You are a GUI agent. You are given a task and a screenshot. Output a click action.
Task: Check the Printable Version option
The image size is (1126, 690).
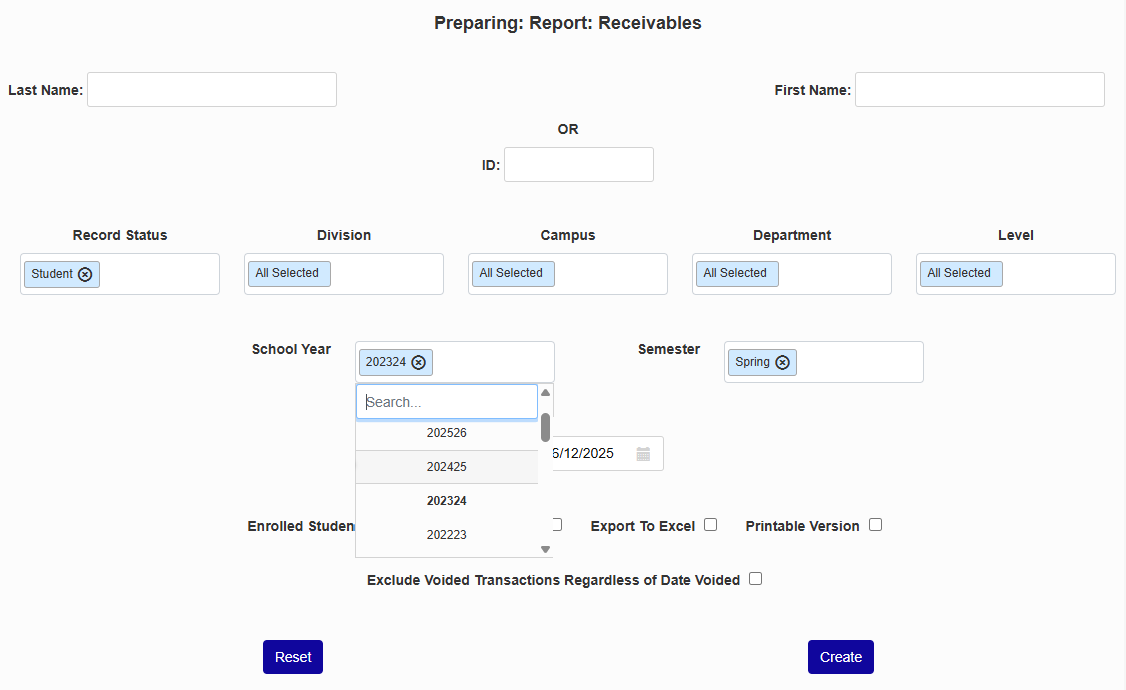click(875, 524)
